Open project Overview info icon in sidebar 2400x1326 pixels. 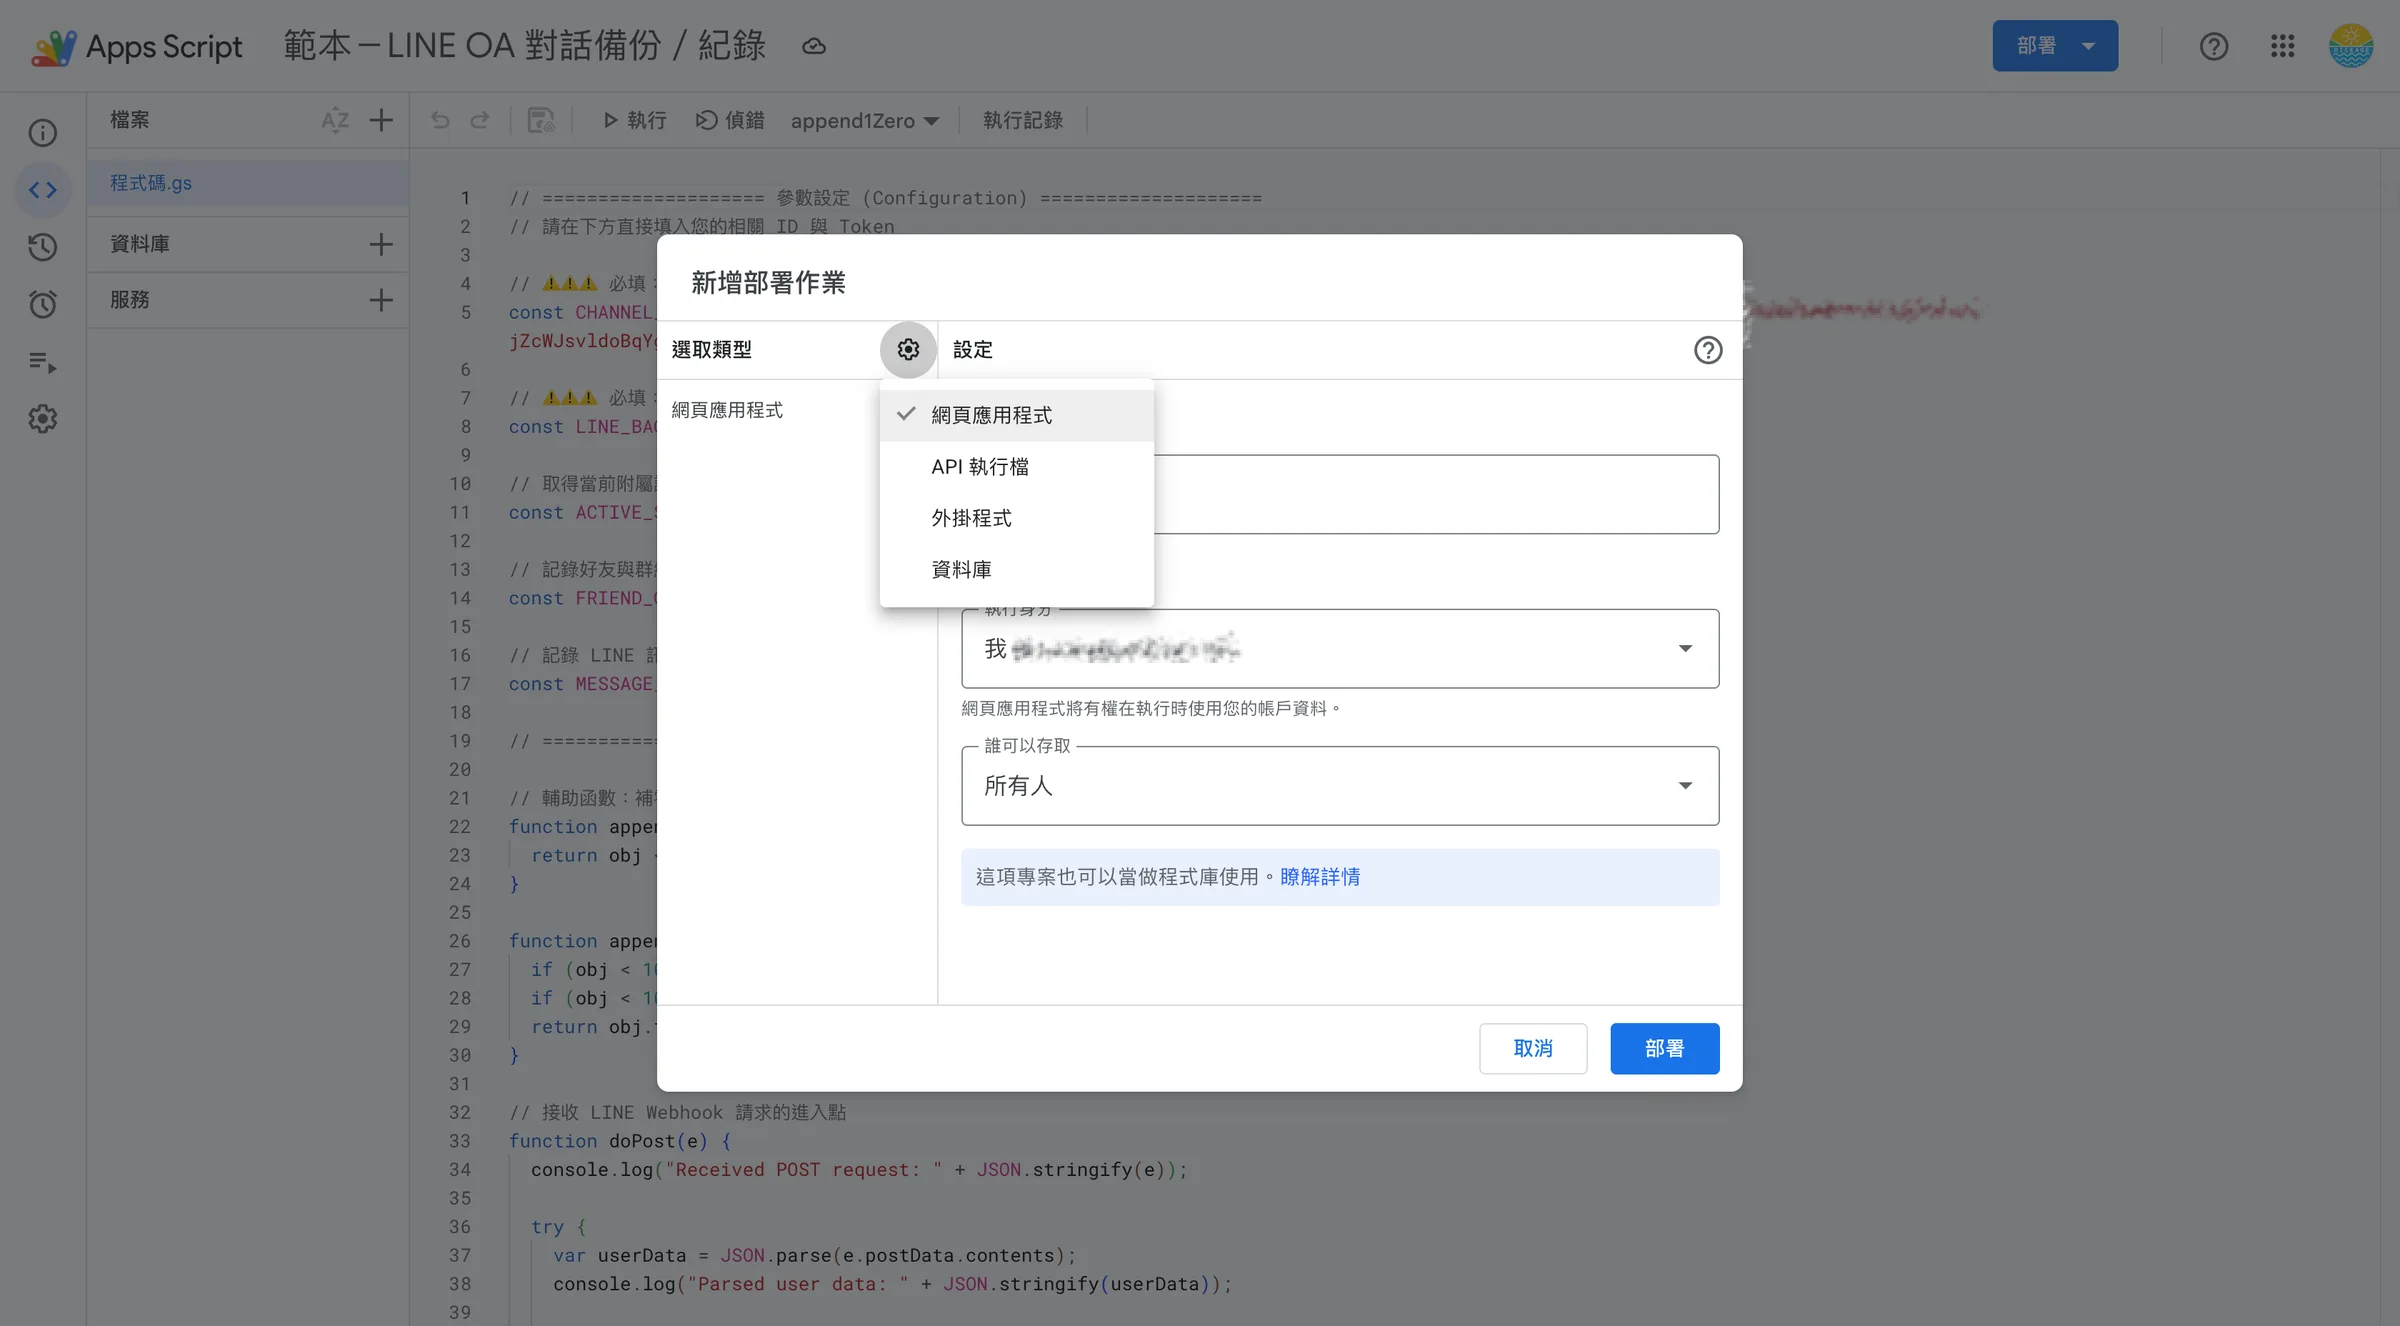tap(43, 133)
